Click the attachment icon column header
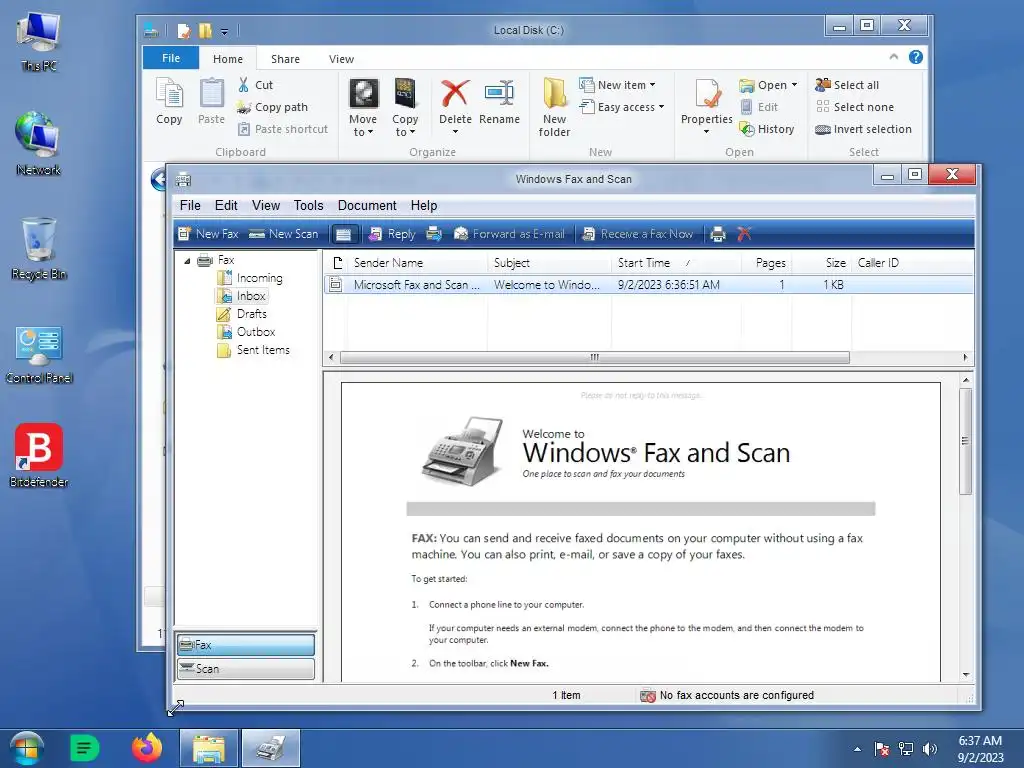This screenshot has width=1024, height=768. [x=337, y=263]
